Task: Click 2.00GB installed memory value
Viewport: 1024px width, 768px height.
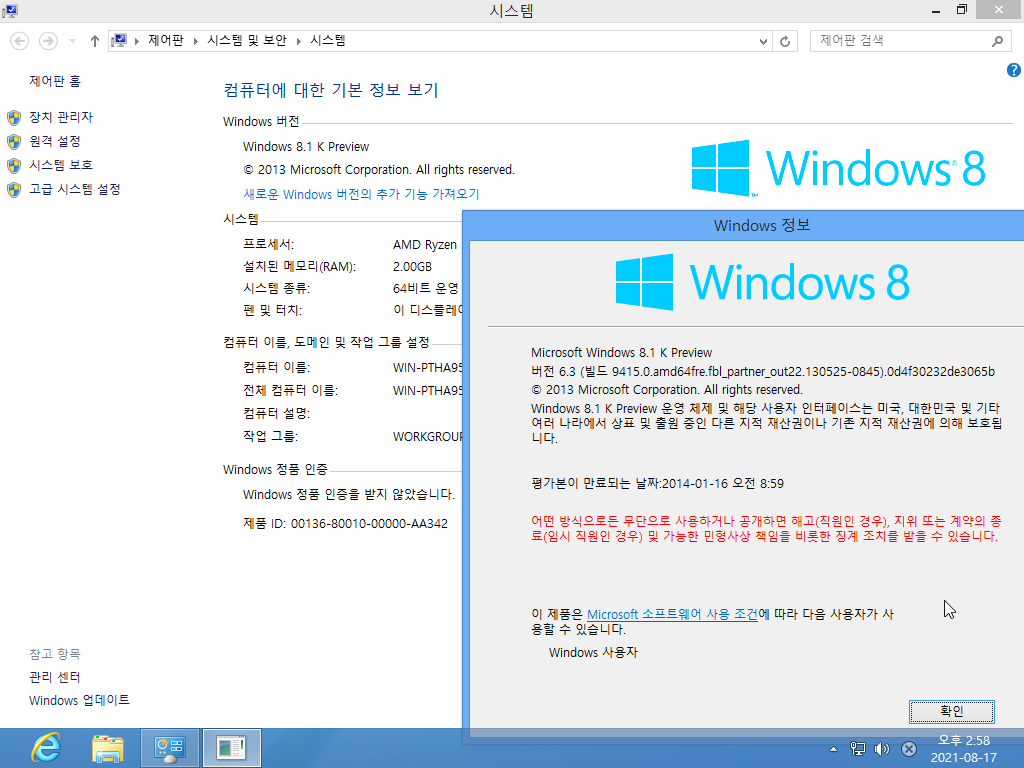Action: click(x=412, y=266)
